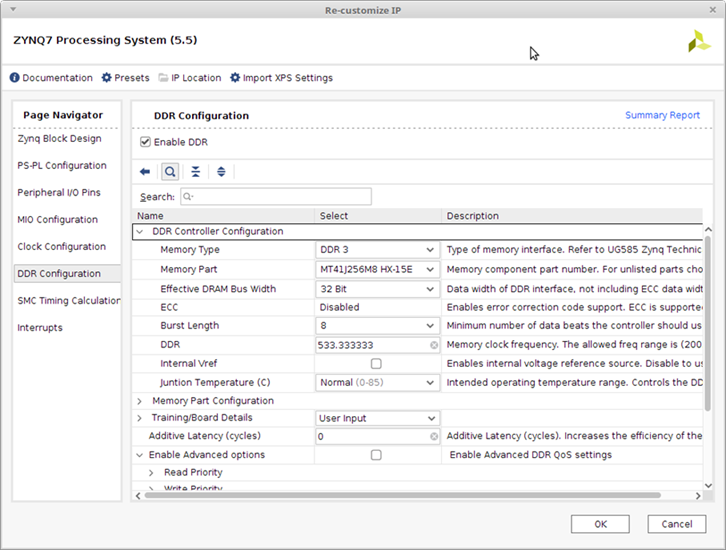Click the Search input field
Screen dimensions: 726x550
point(275,197)
